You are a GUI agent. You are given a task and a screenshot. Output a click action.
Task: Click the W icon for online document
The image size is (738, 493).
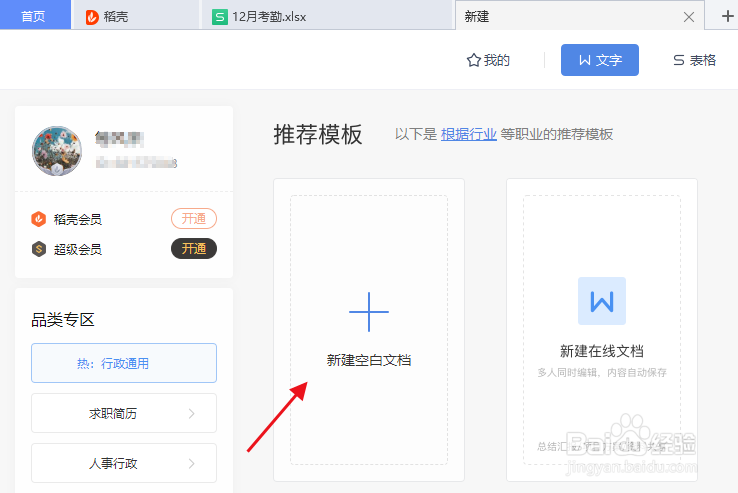click(x=602, y=301)
